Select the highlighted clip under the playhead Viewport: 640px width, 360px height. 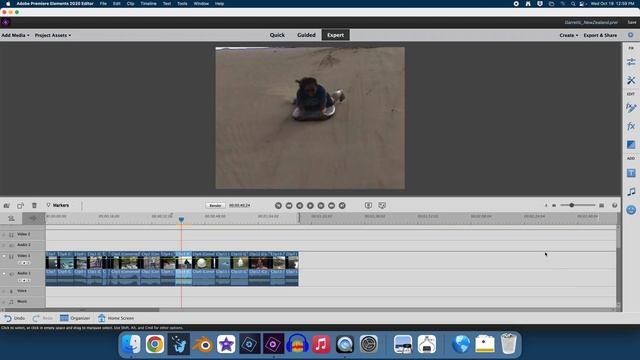click(184, 269)
